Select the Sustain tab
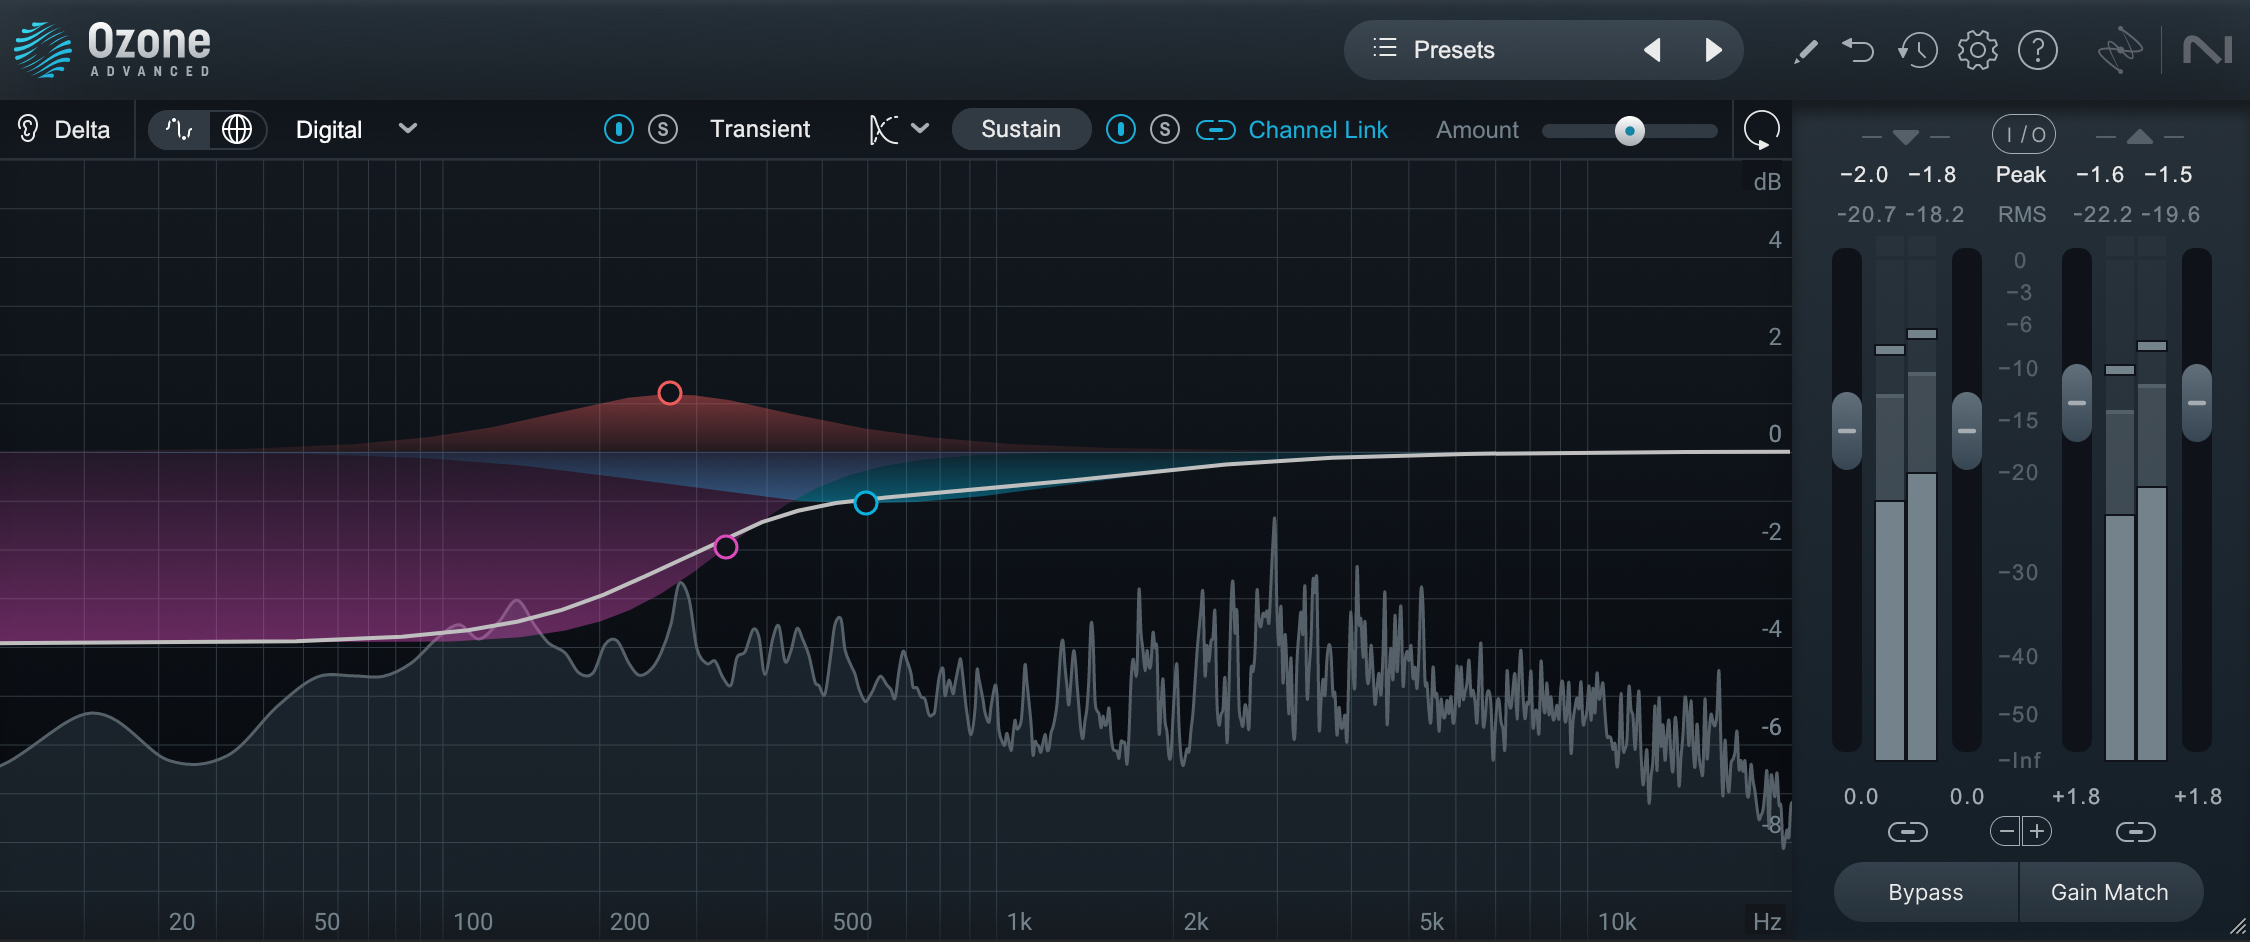The height and width of the screenshot is (942, 2250). point(1021,129)
